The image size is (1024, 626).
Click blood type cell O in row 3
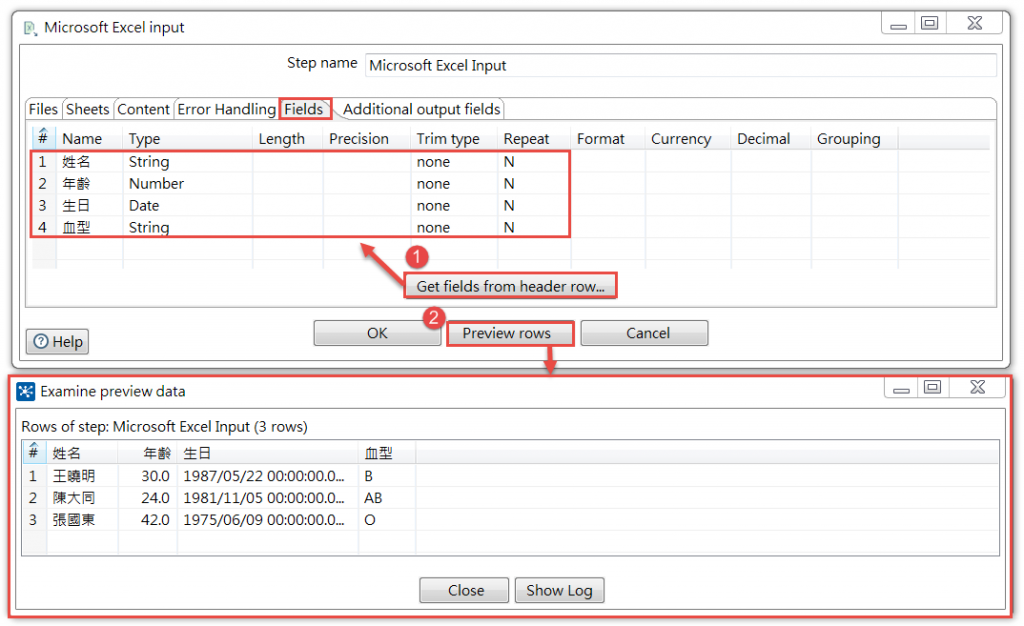[x=387, y=520]
